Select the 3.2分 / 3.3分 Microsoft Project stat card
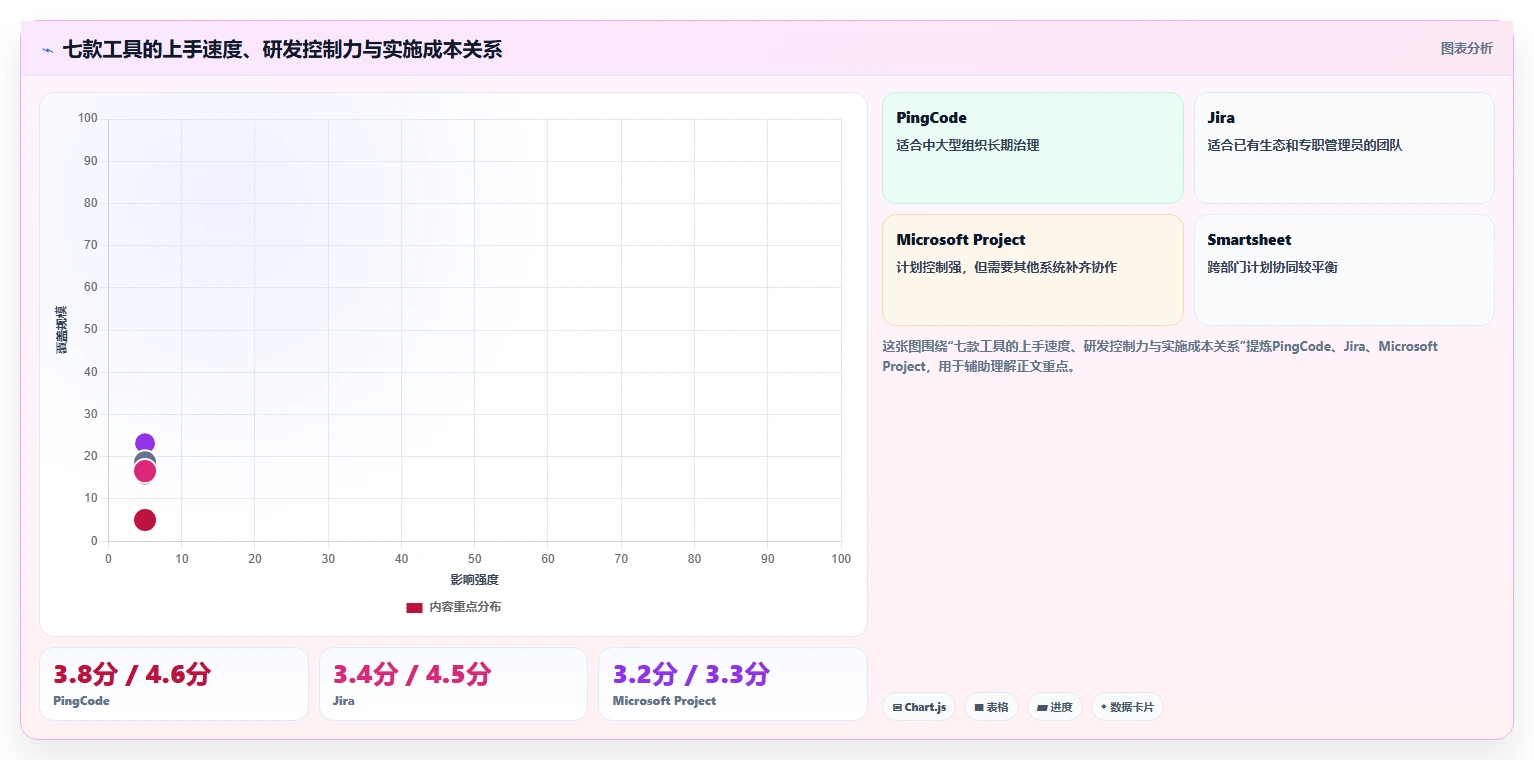This screenshot has height=760, width=1534. pyautogui.click(x=733, y=684)
